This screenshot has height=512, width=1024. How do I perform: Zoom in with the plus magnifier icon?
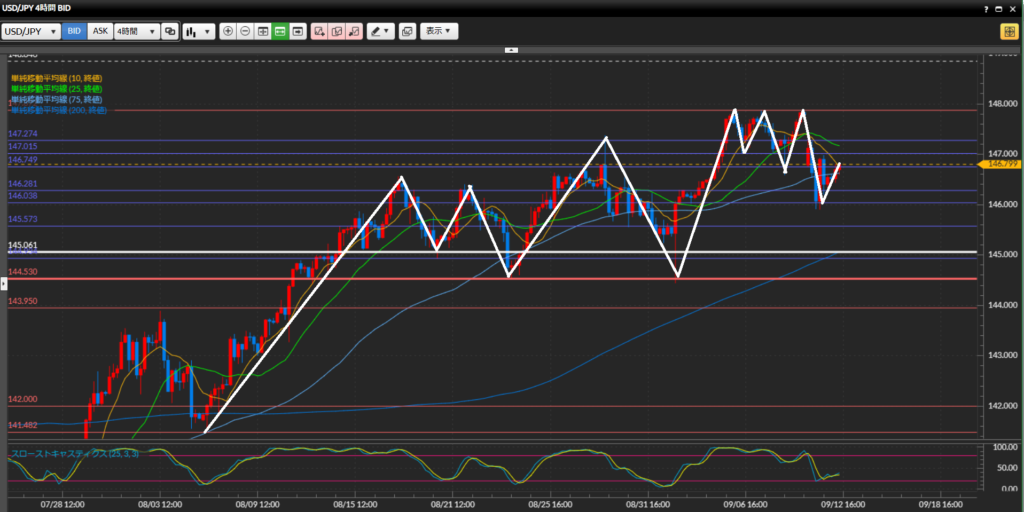228,31
